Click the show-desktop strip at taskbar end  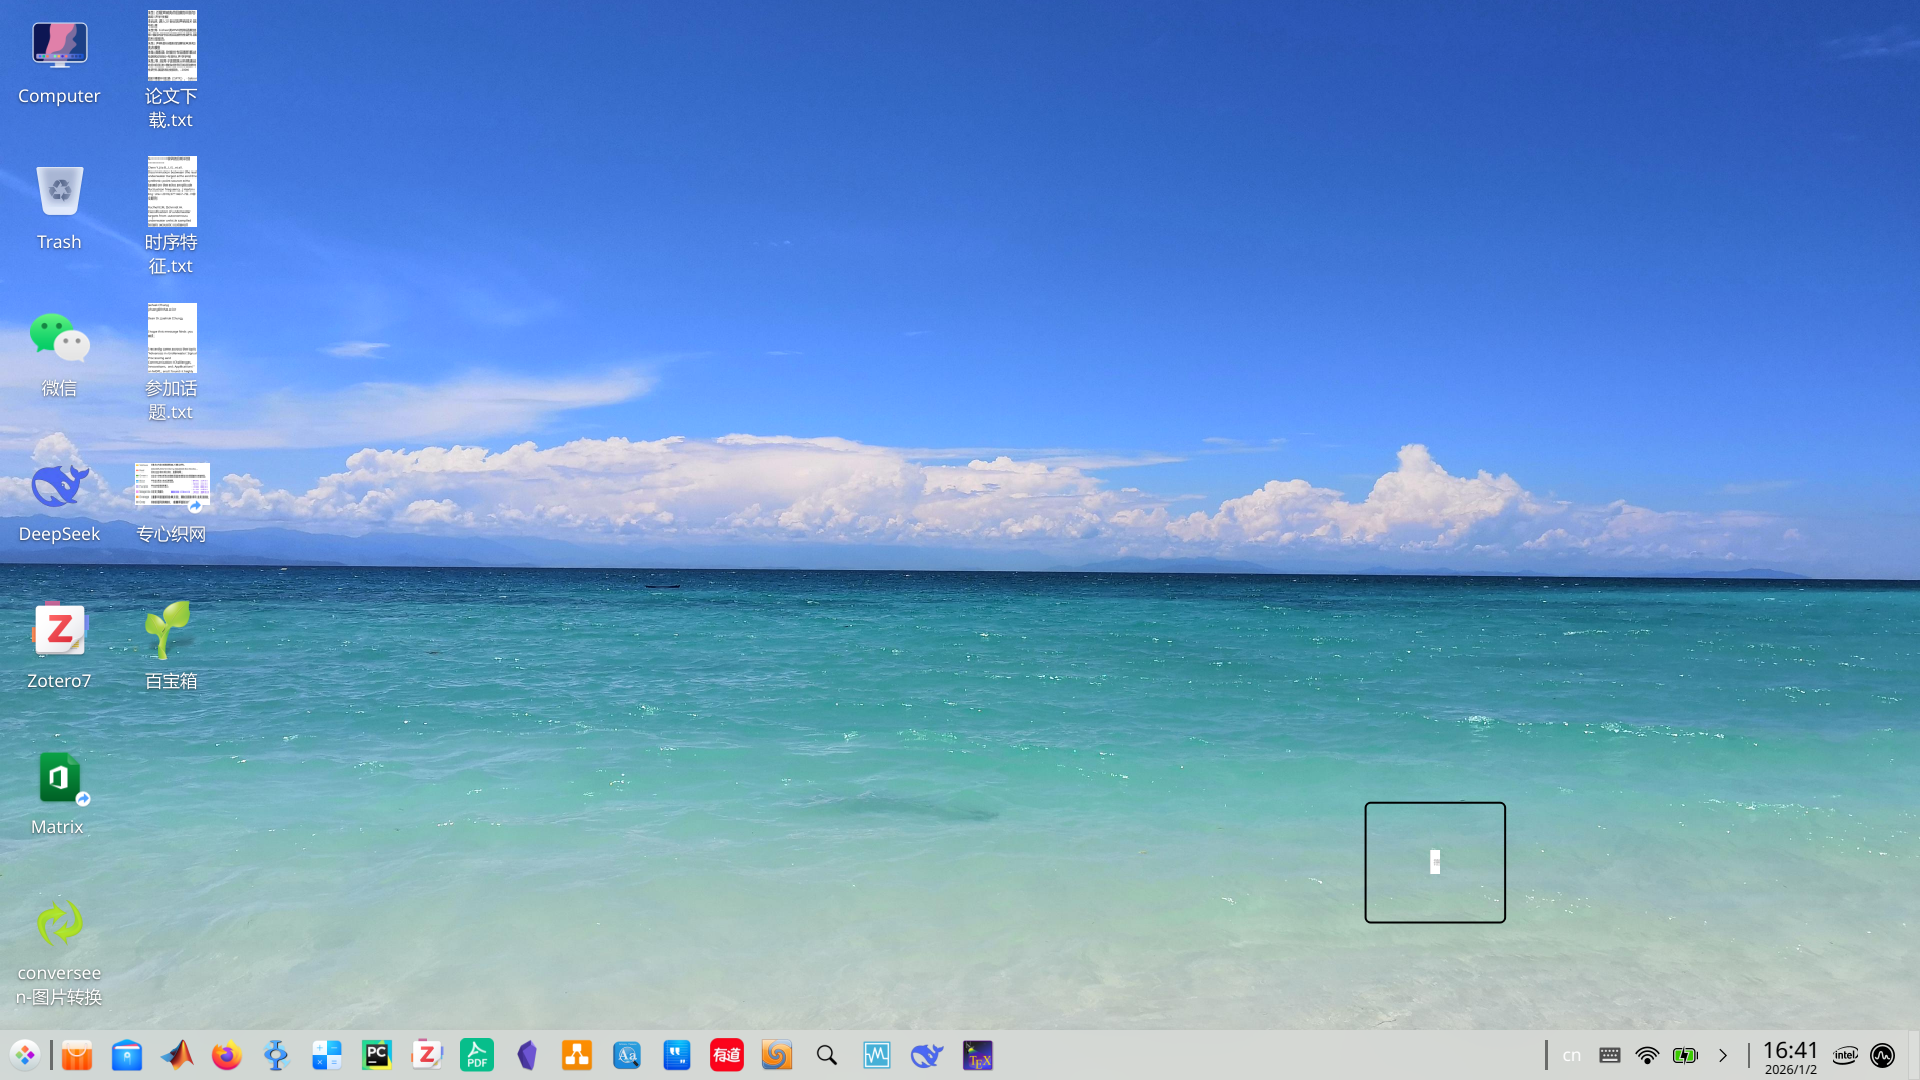point(1913,1055)
